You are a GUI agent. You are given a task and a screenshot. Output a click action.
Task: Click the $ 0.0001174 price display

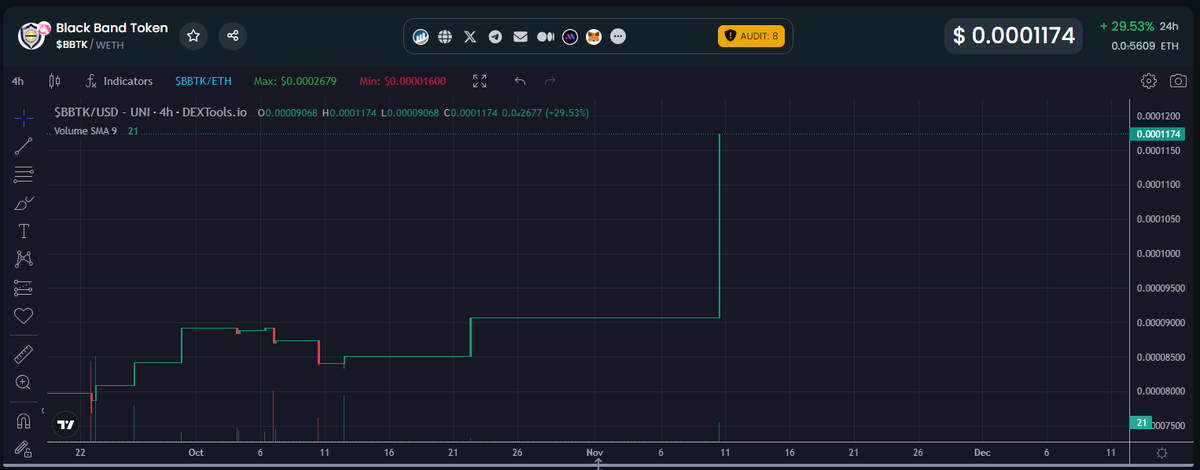(x=1014, y=36)
